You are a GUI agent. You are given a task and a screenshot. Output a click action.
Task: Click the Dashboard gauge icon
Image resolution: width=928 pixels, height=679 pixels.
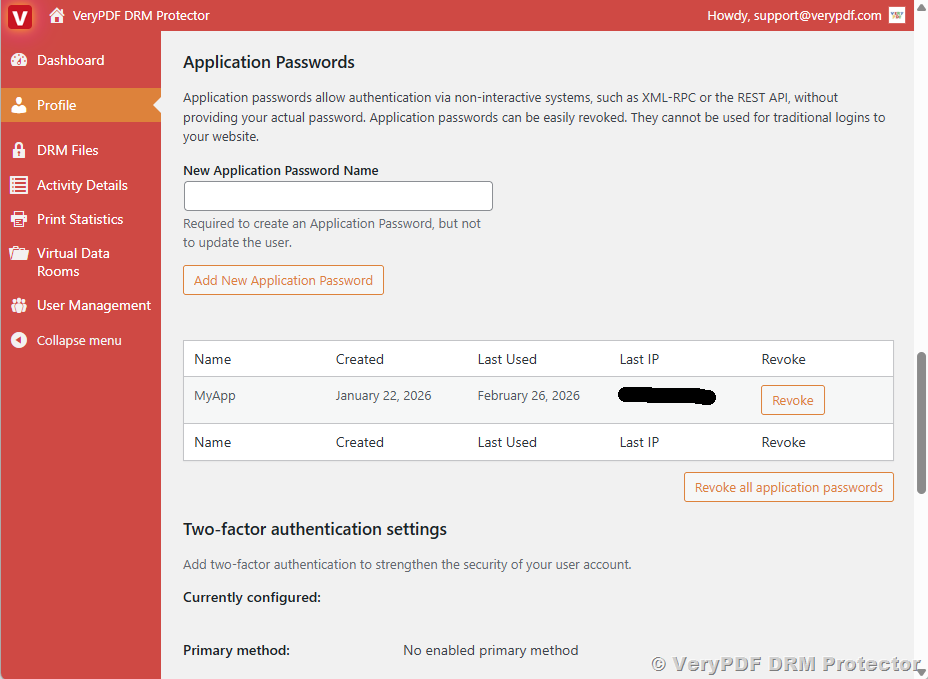tap(19, 60)
